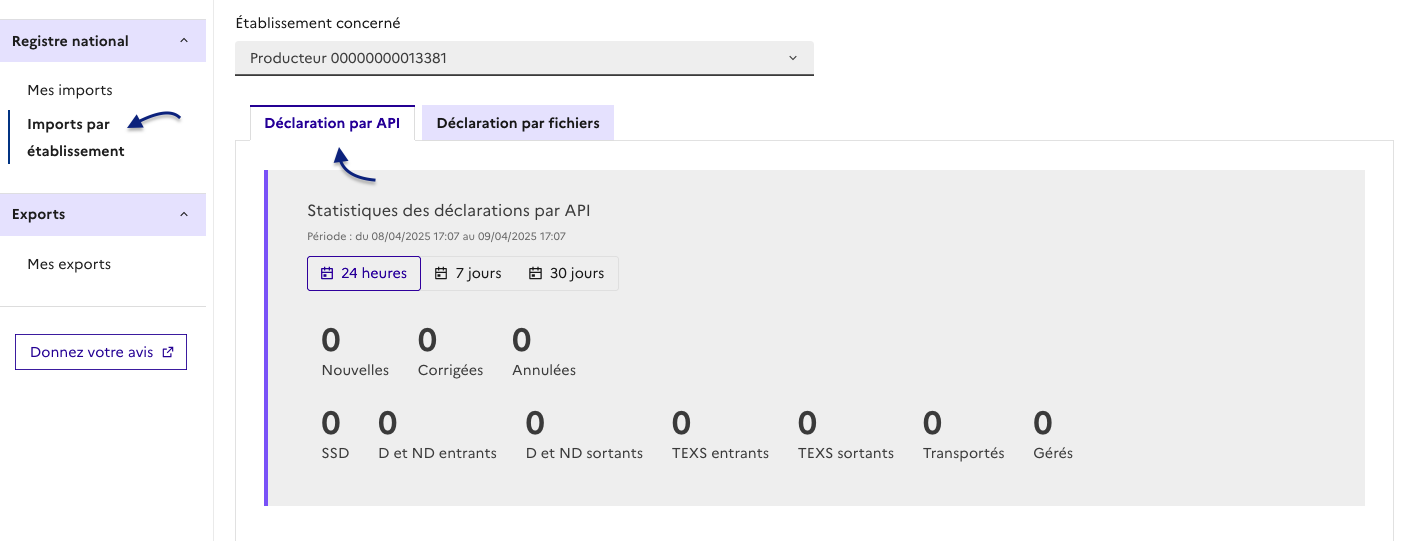
Task: Collapse the Exports sidebar section
Action: pos(183,214)
